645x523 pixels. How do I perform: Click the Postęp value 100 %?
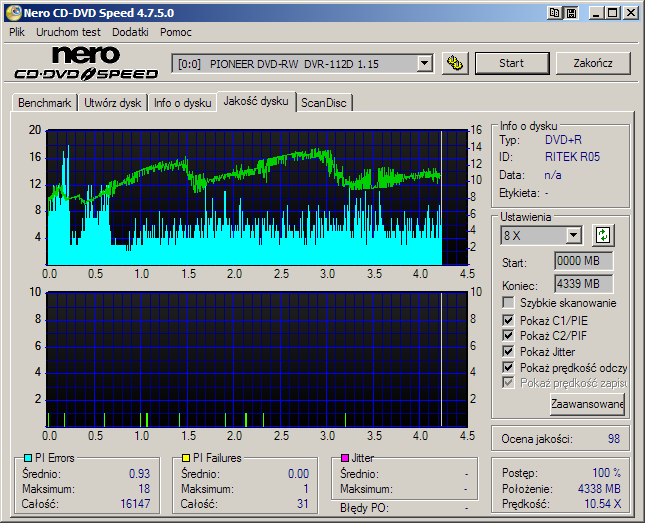click(607, 473)
